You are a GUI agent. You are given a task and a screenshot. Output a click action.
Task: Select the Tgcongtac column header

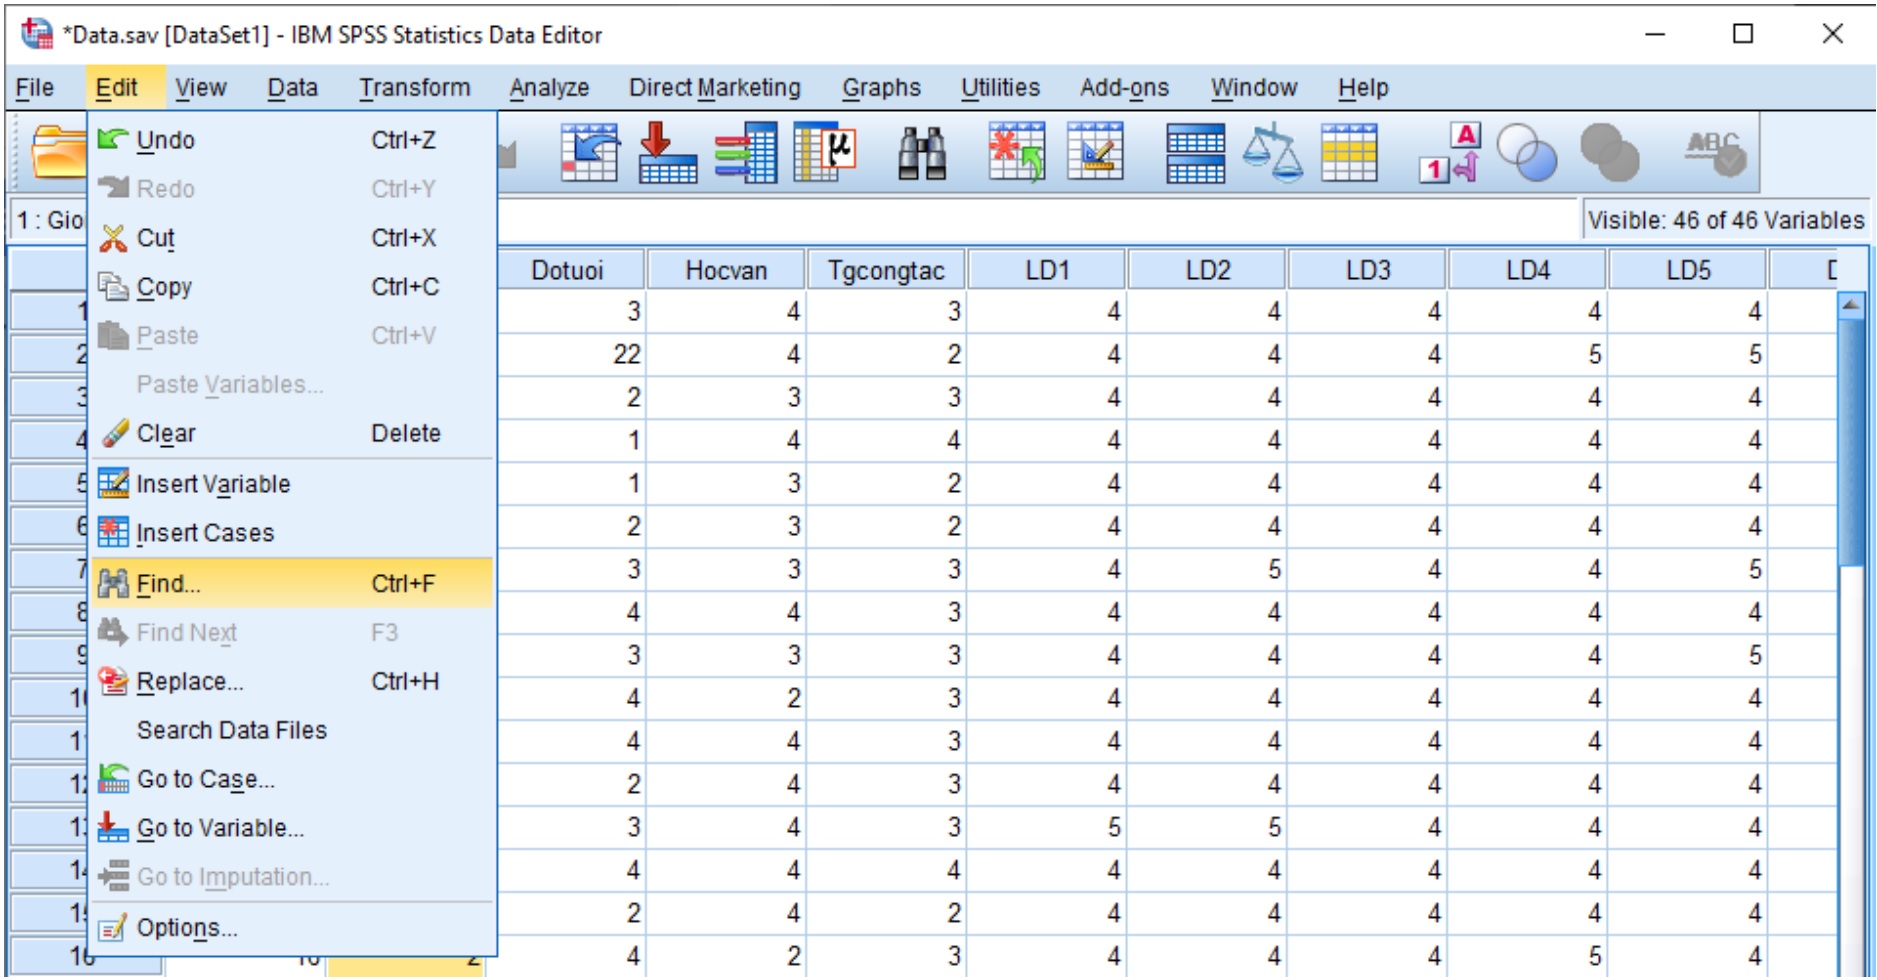pyautogui.click(x=887, y=271)
